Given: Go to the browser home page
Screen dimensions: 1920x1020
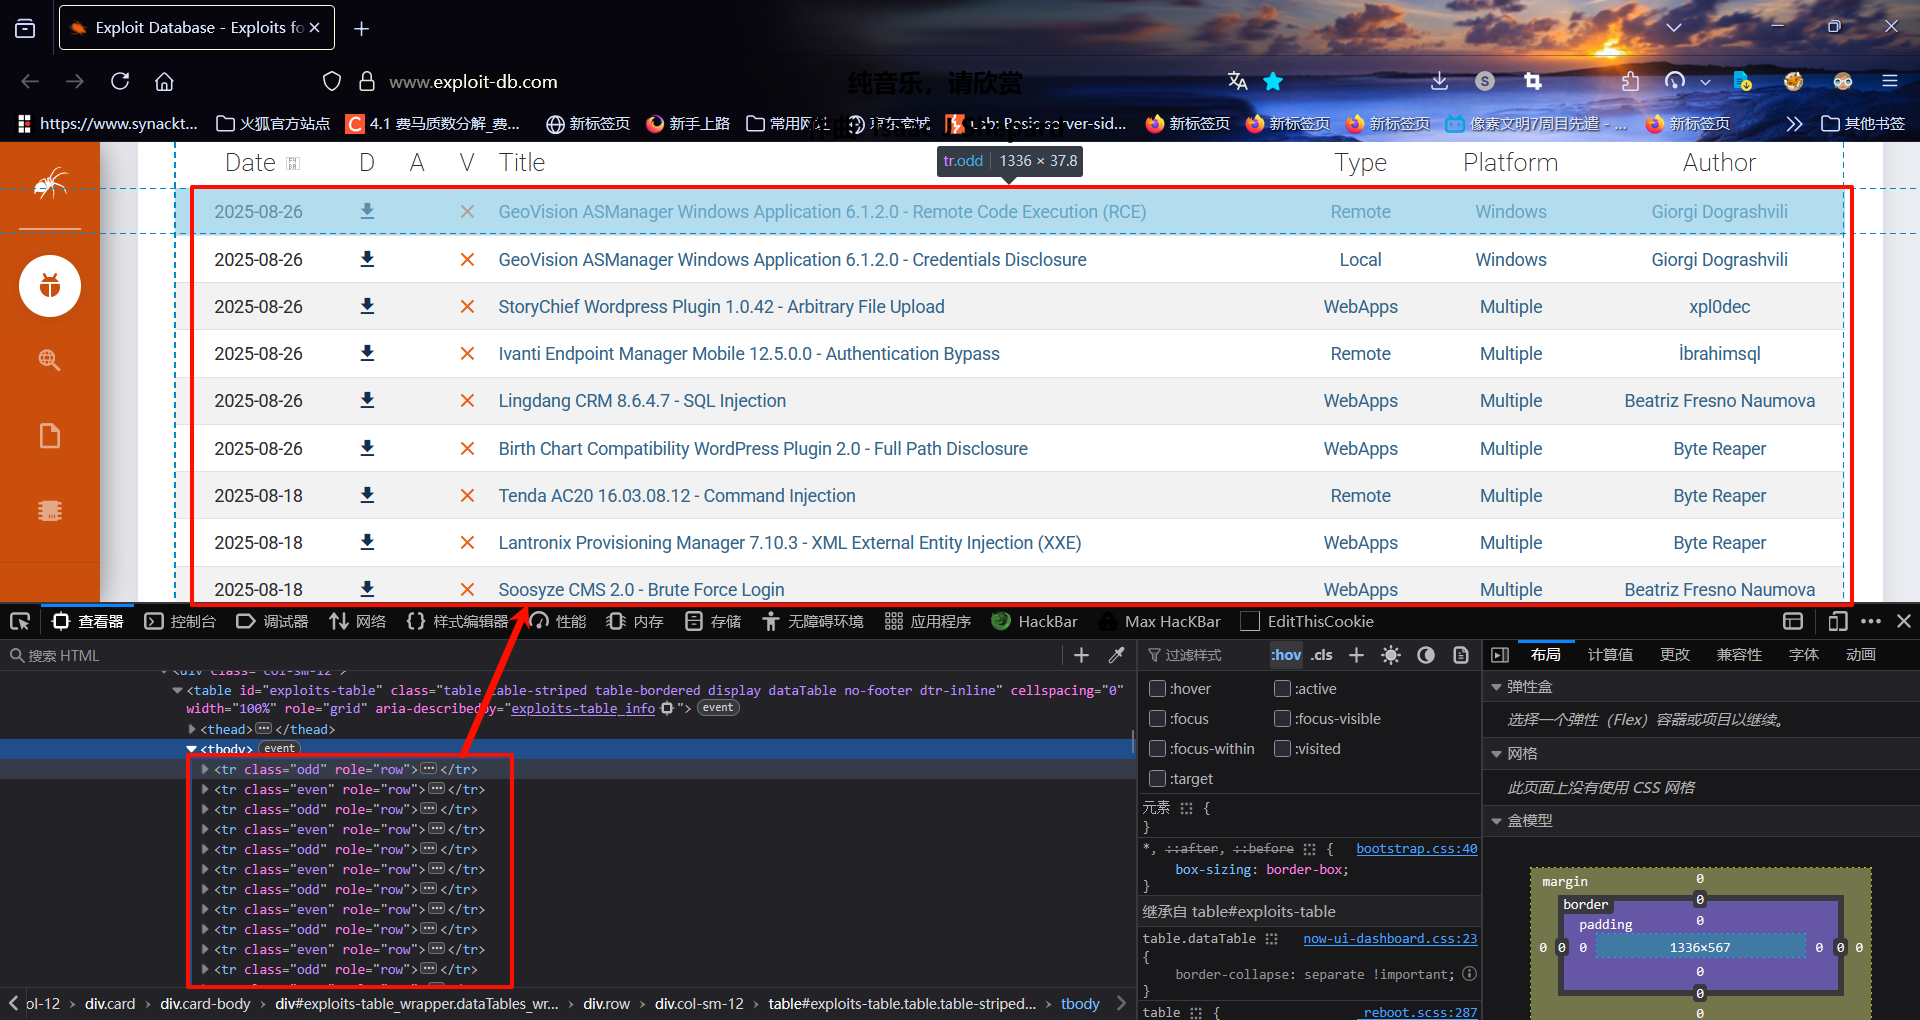Looking at the screenshot, I should [164, 81].
